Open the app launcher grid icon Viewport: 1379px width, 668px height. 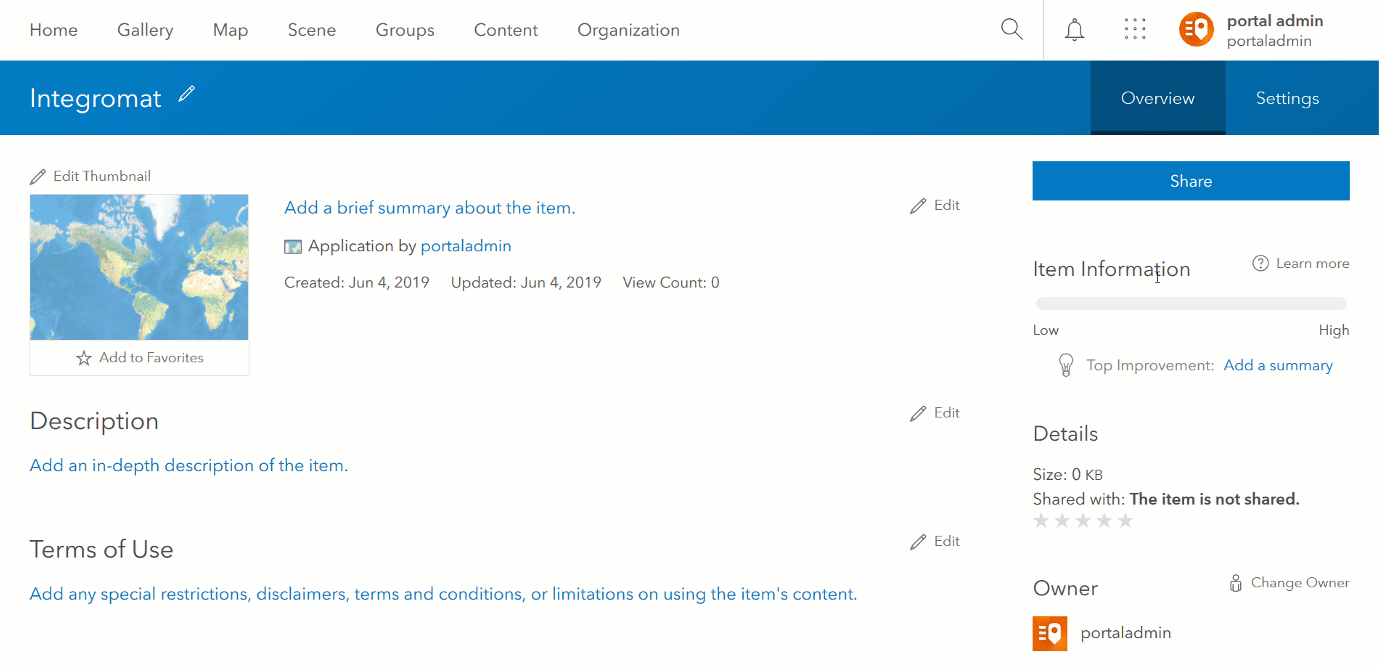[1135, 30]
